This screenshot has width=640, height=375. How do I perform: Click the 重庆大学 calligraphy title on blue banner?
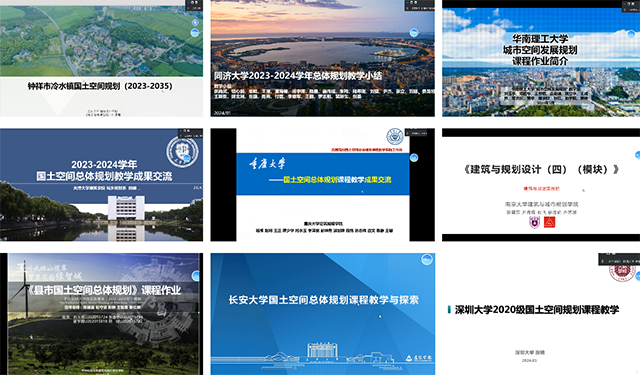point(267,164)
